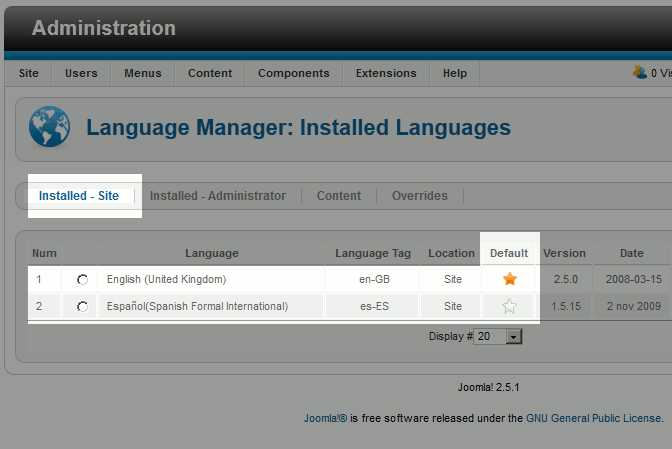Switch to Installed - Administrator tab

click(x=218, y=196)
